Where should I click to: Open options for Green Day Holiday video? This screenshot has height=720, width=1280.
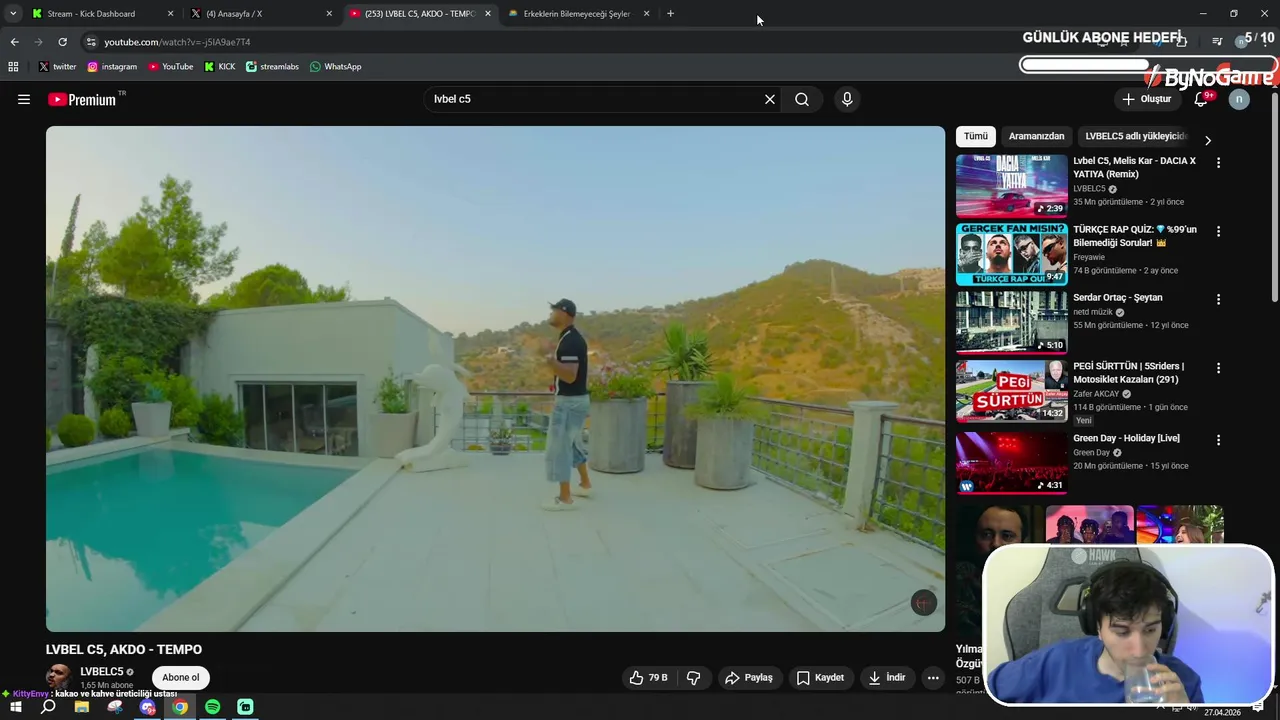coord(1218,440)
